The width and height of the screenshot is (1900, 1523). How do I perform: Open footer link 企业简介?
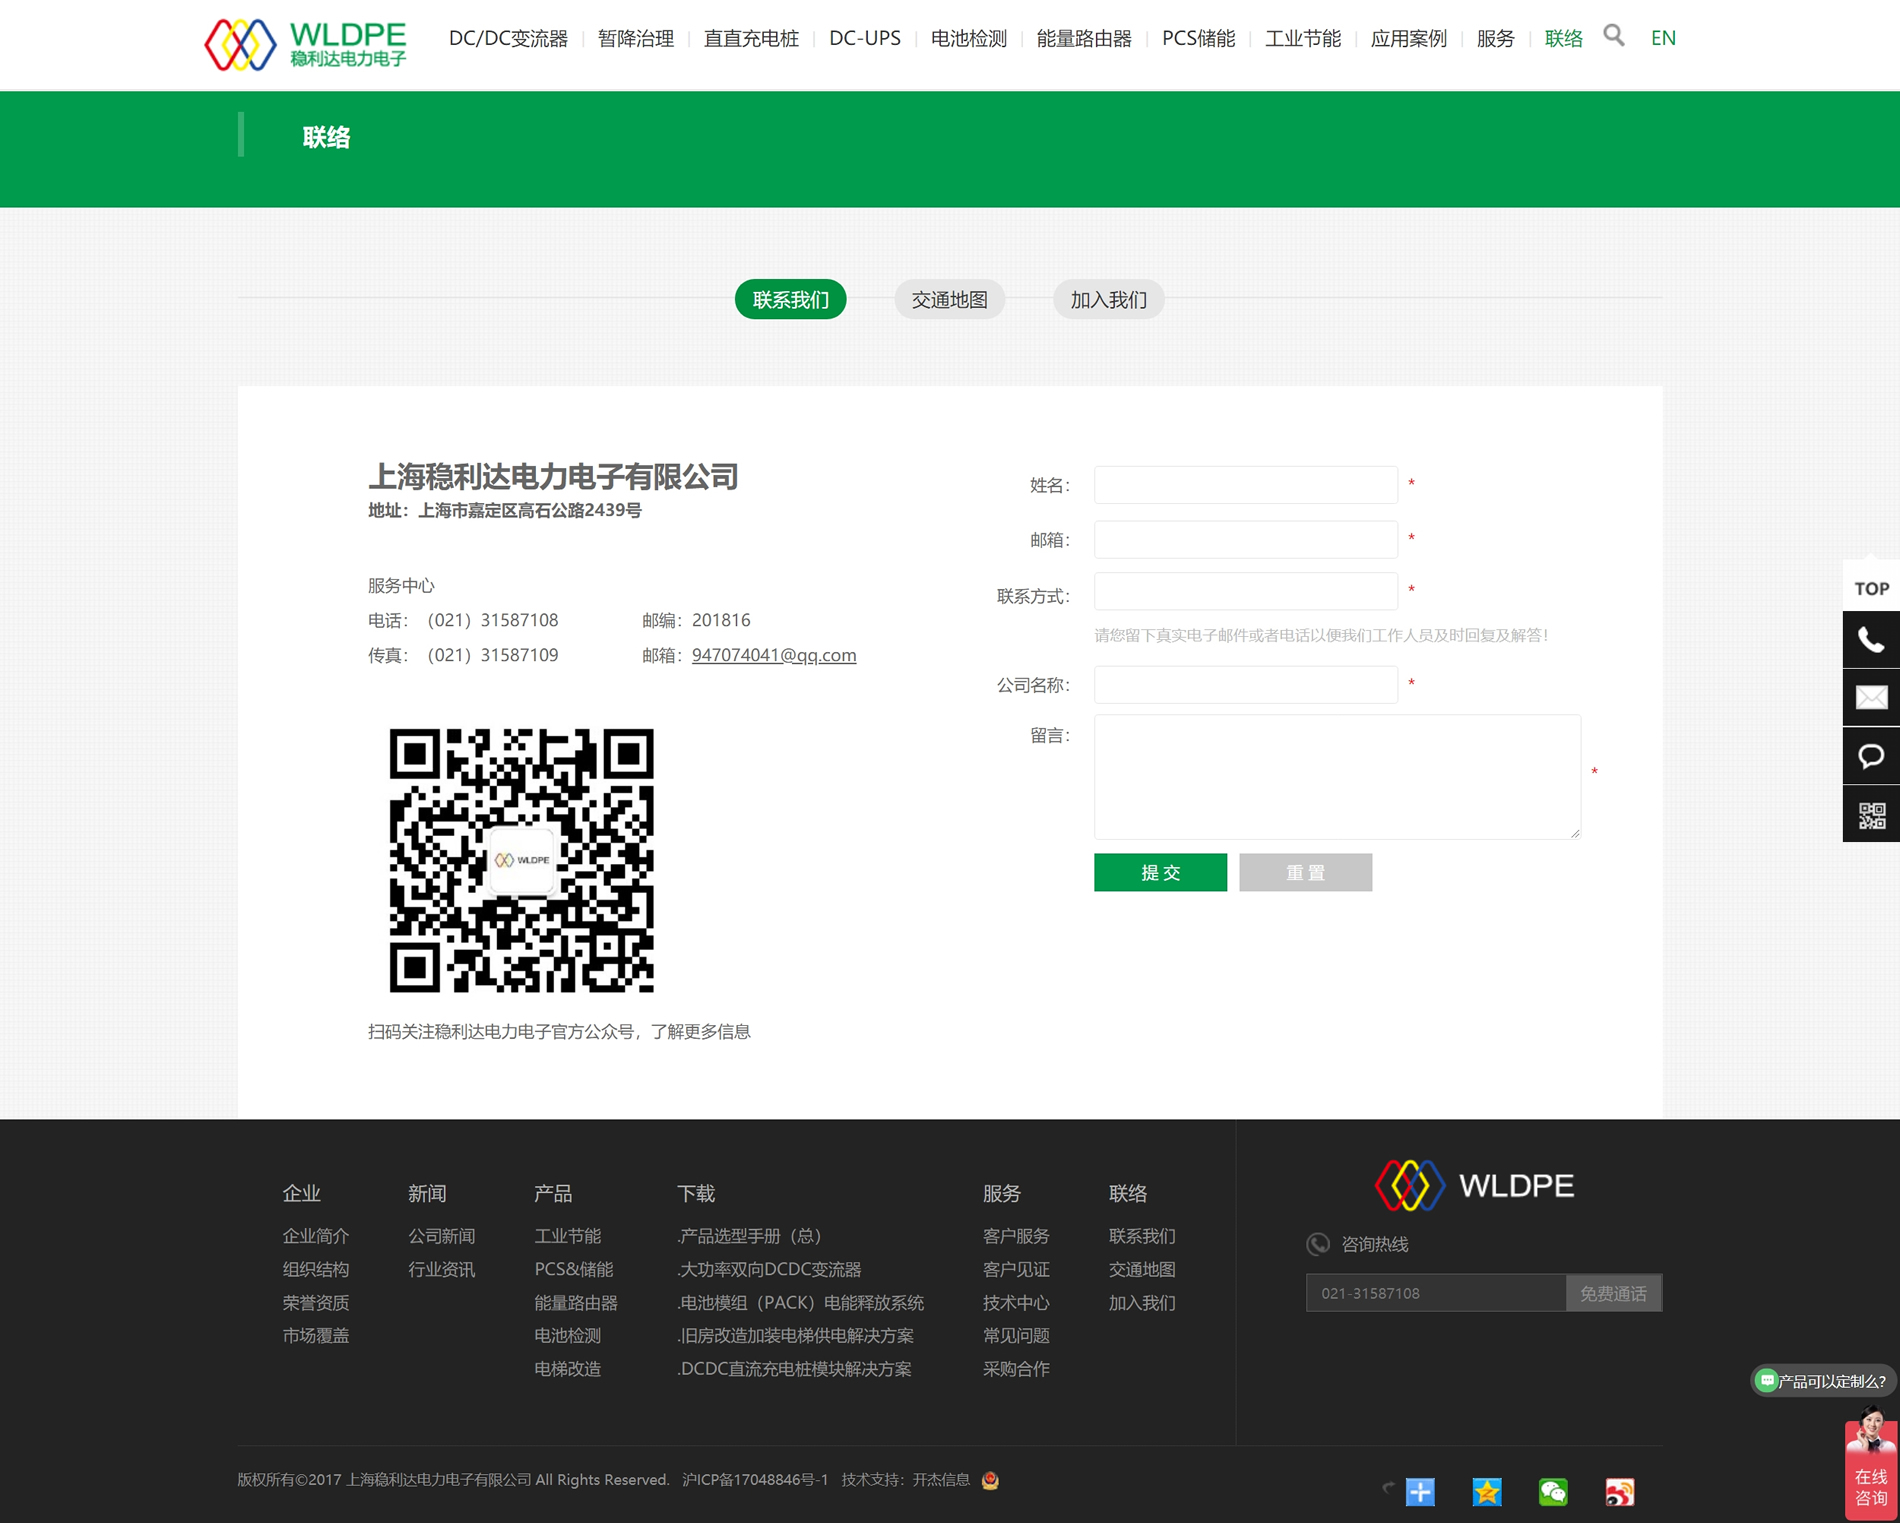(315, 1236)
